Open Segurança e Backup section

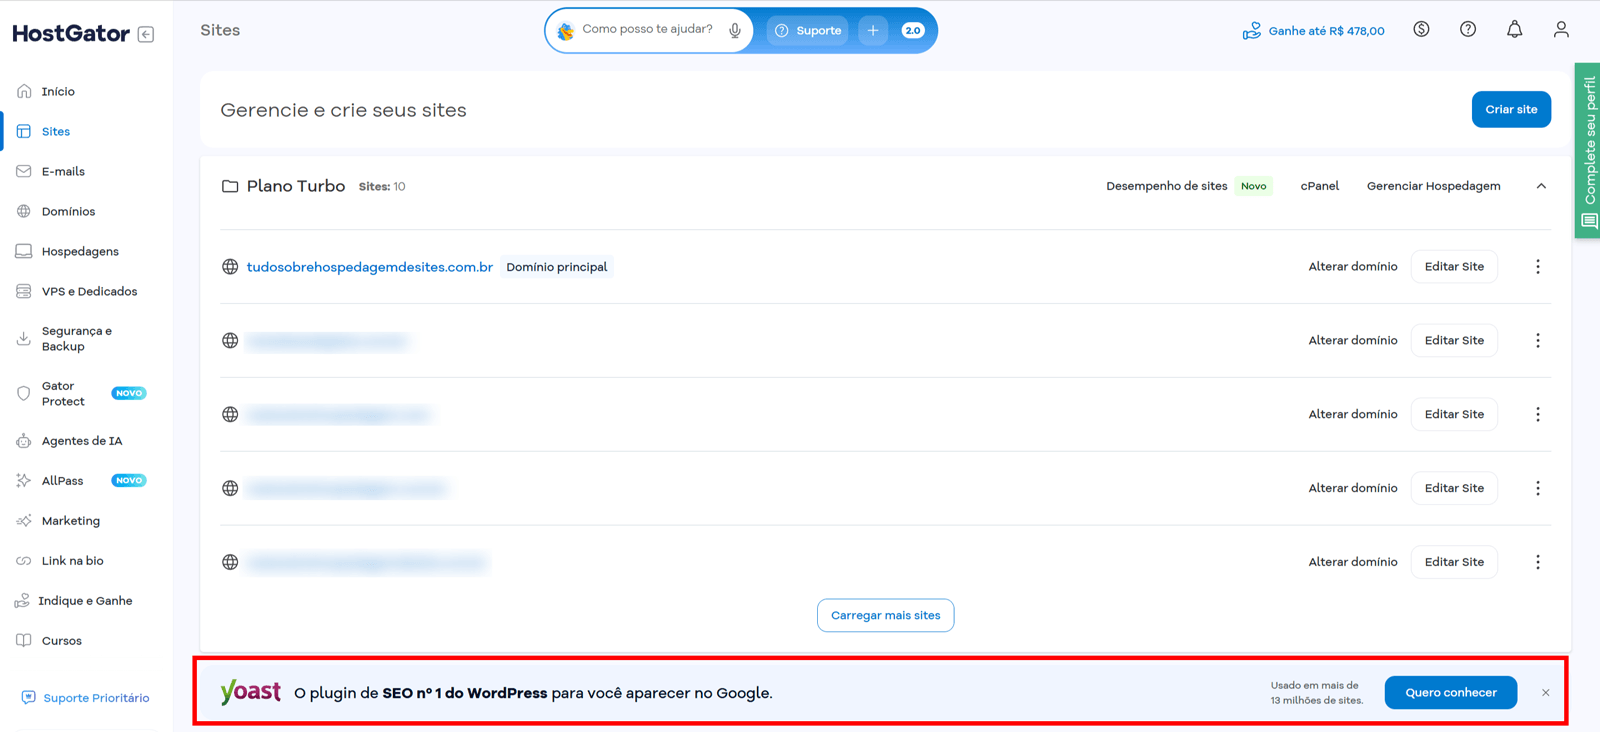76,339
